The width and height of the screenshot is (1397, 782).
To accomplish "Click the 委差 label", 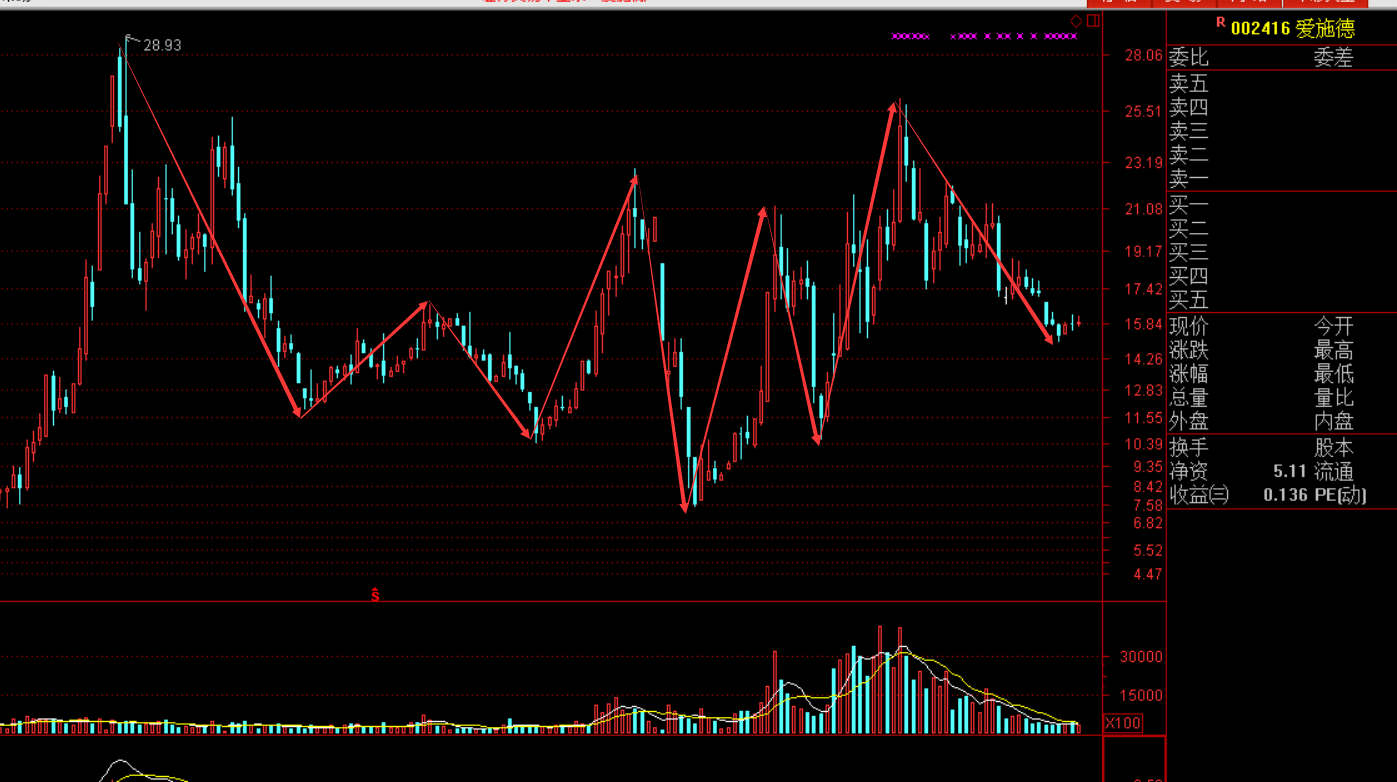I will (x=1333, y=58).
